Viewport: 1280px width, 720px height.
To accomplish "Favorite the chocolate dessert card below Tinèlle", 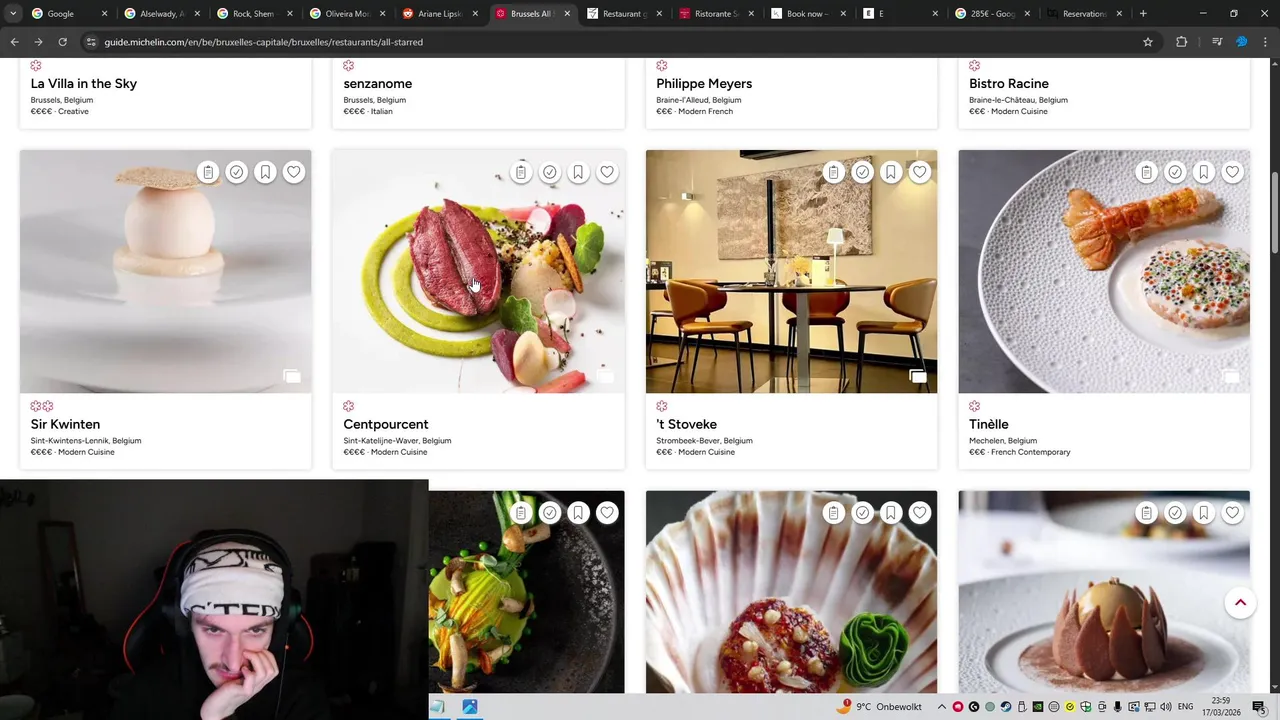I will tap(1232, 513).
